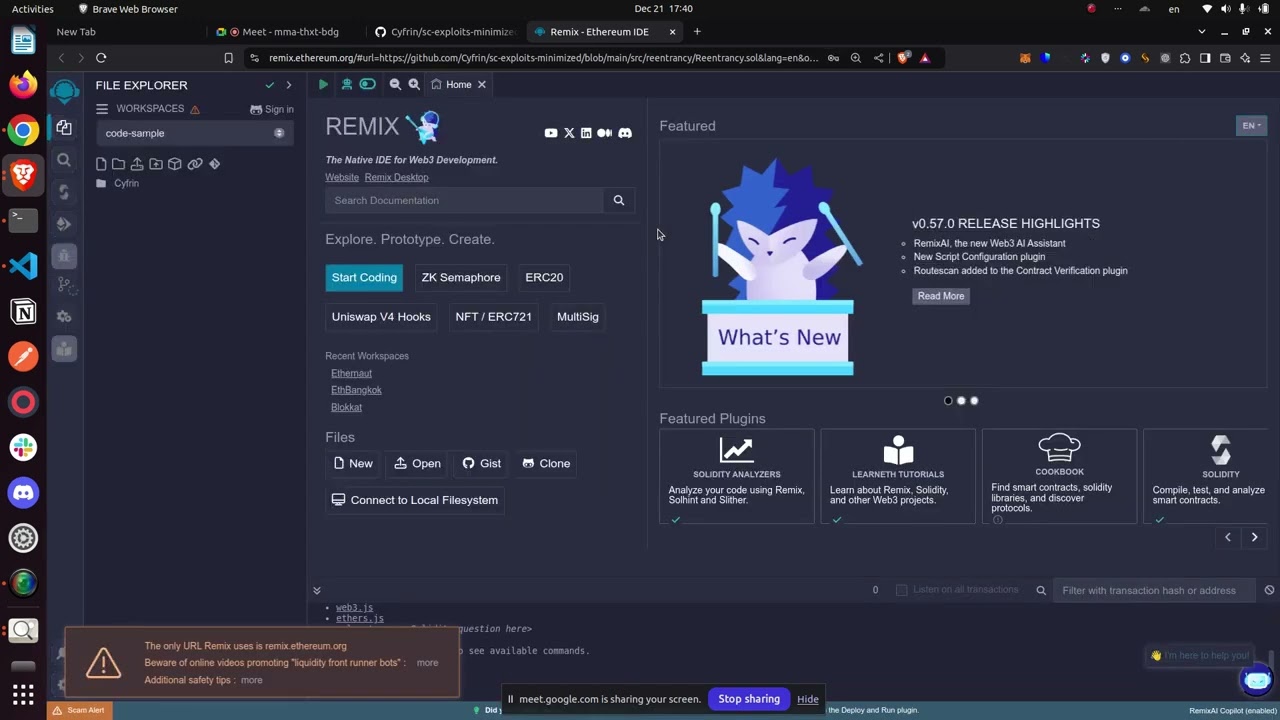Select the ZK Semaphore template

(461, 278)
